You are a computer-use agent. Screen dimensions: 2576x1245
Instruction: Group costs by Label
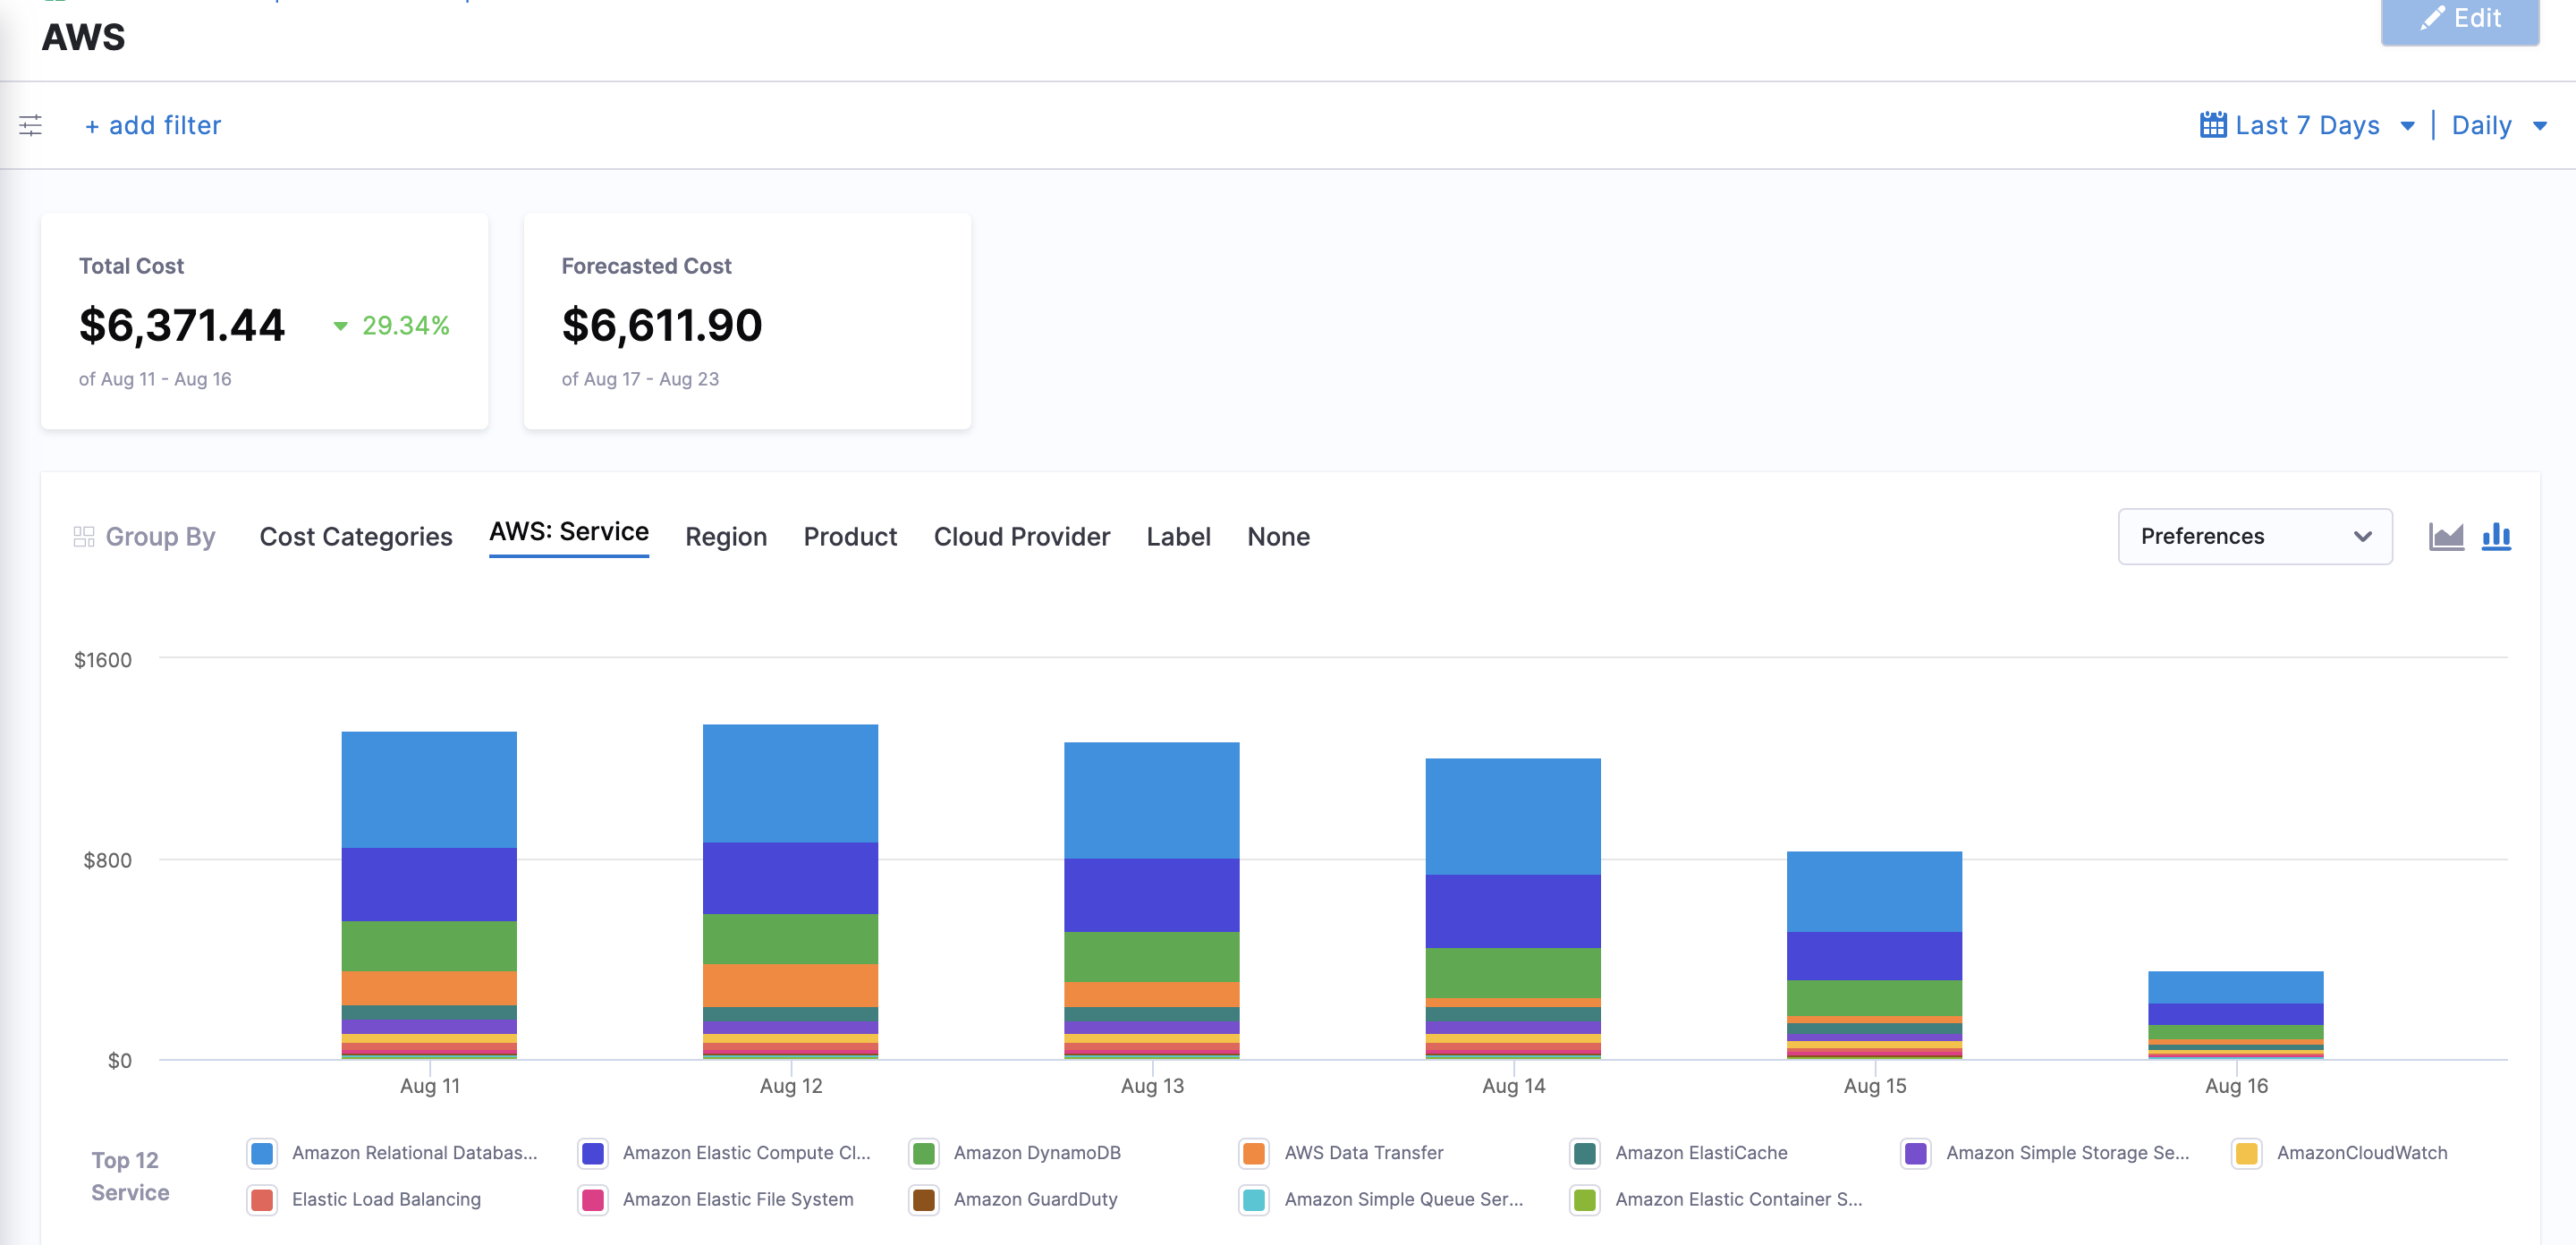(x=1178, y=537)
